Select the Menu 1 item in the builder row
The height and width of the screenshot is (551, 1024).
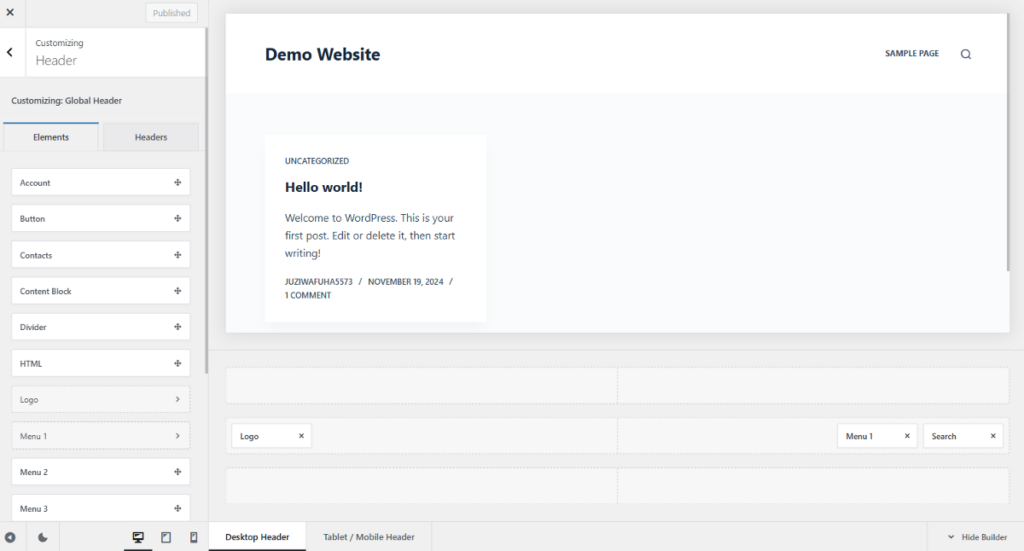coord(877,436)
